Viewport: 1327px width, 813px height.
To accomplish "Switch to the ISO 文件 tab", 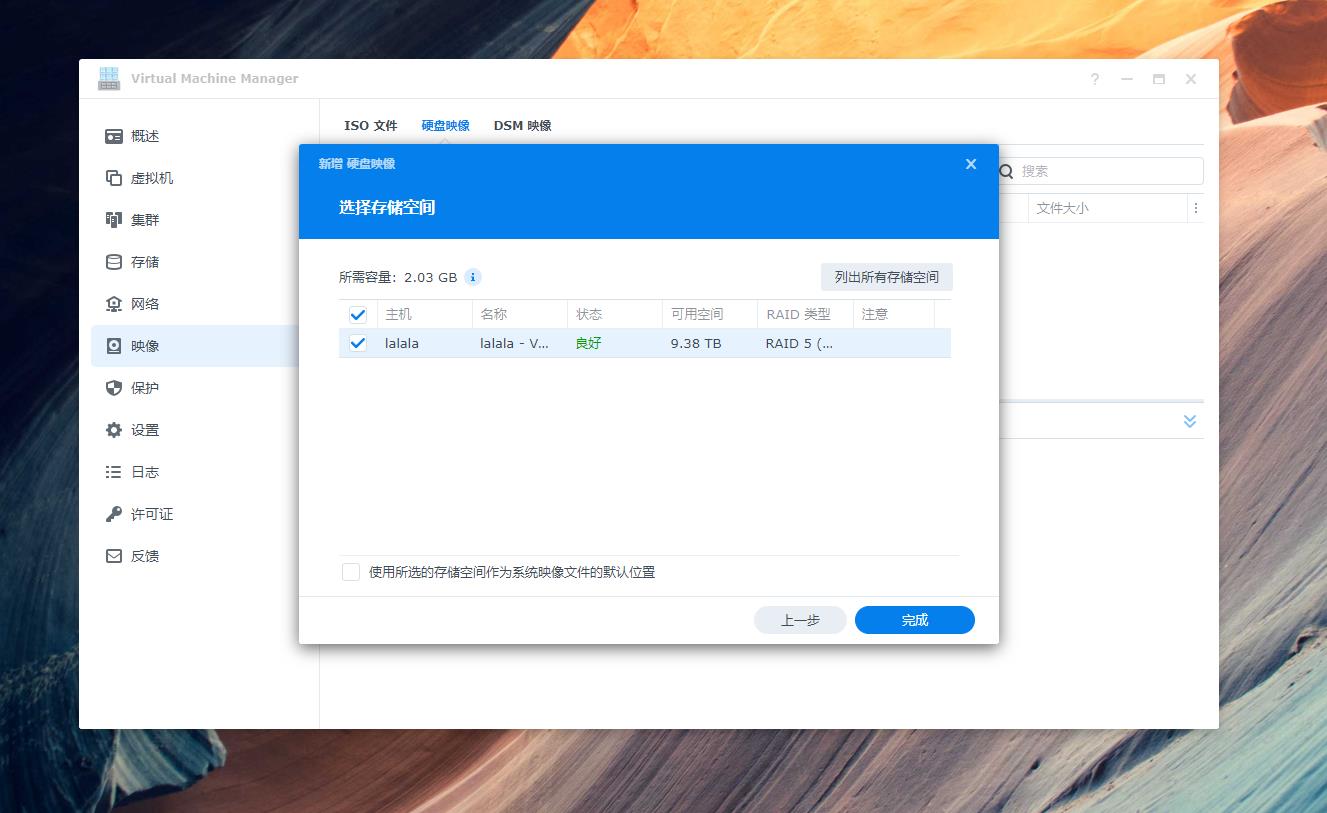I will [371, 125].
